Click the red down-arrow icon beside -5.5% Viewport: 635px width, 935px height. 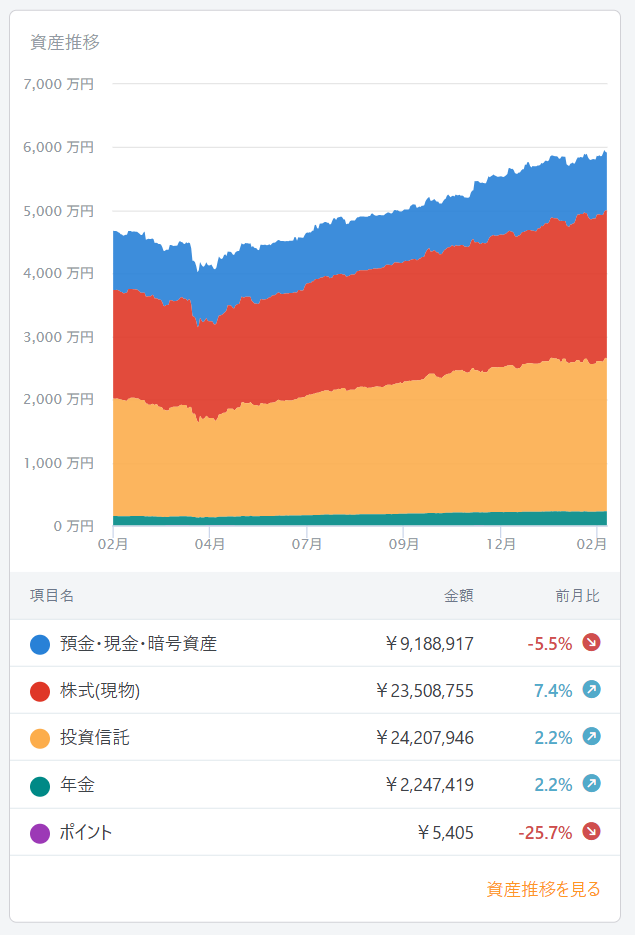click(x=591, y=642)
